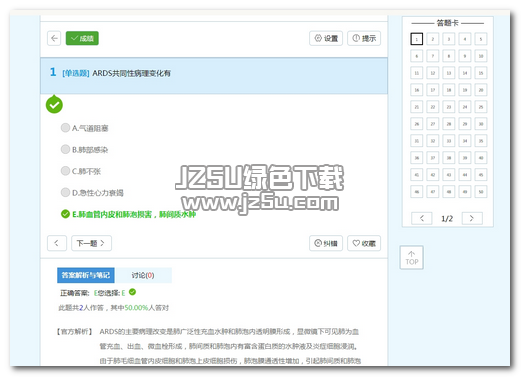Select option B.肺部感染
Viewport: 521px width, 377px height.
85,149
